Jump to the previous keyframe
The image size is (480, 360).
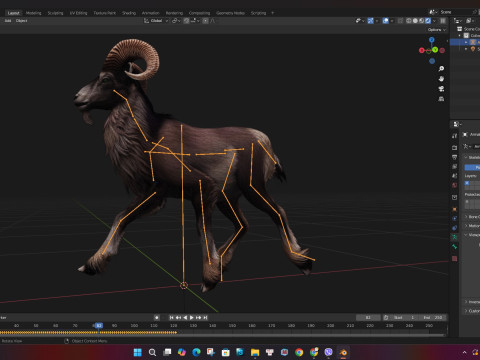(178, 318)
